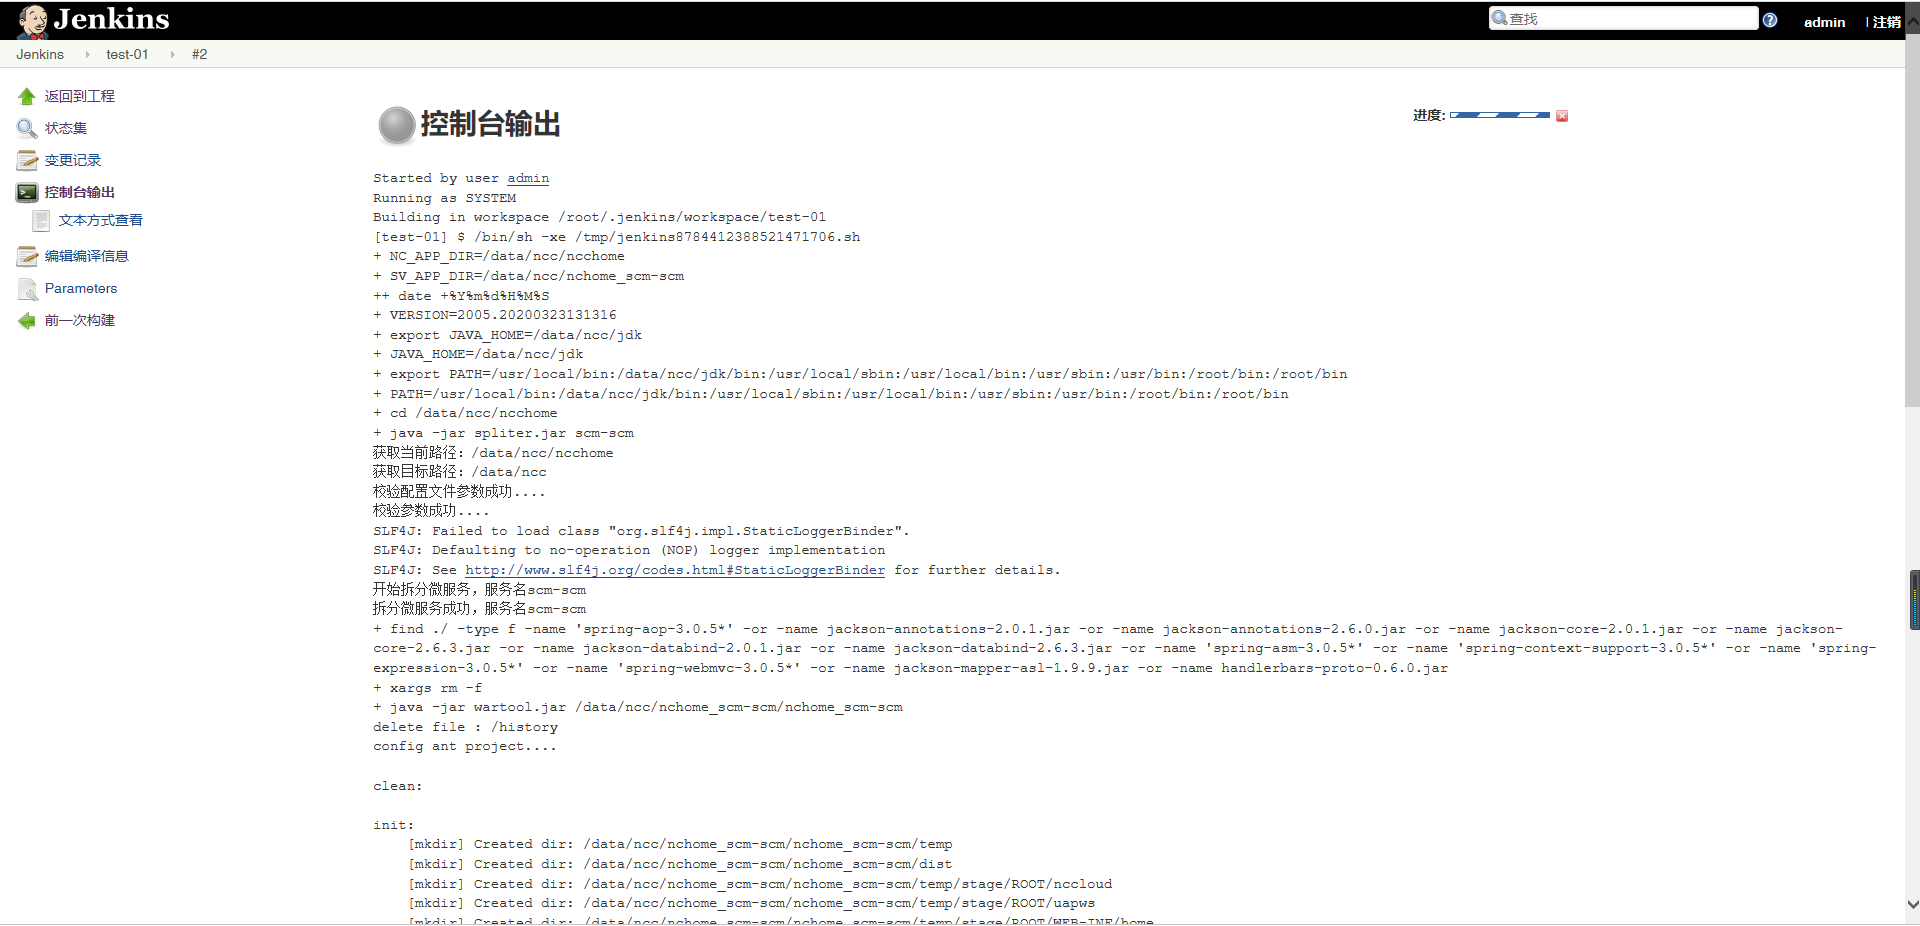Cancel the build with the red stop icon
Viewport: 1920px width, 926px height.
tap(1562, 116)
